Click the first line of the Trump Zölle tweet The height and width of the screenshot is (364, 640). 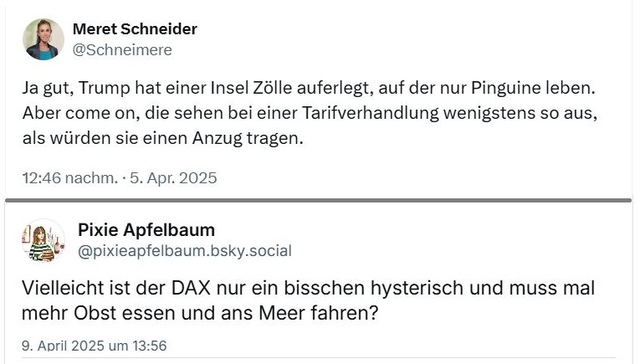309,88
